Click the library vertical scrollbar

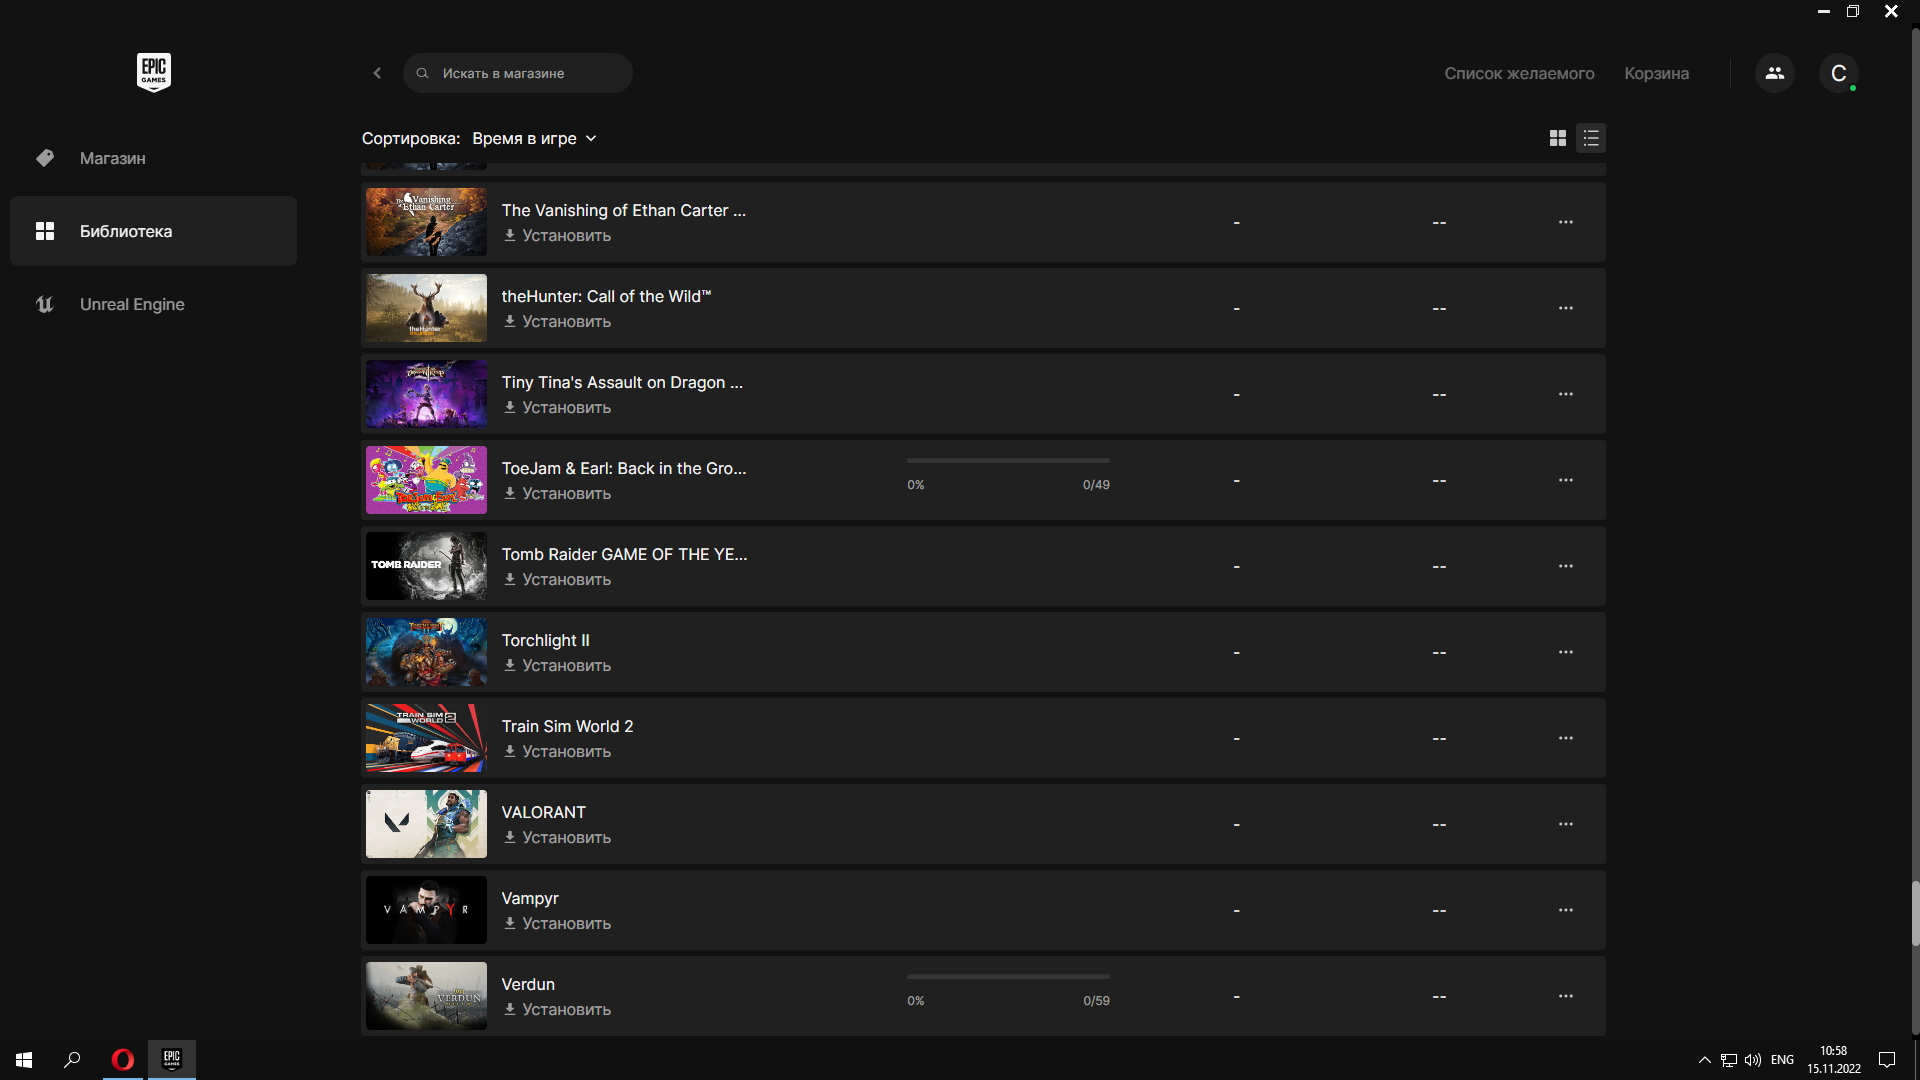[1915, 913]
